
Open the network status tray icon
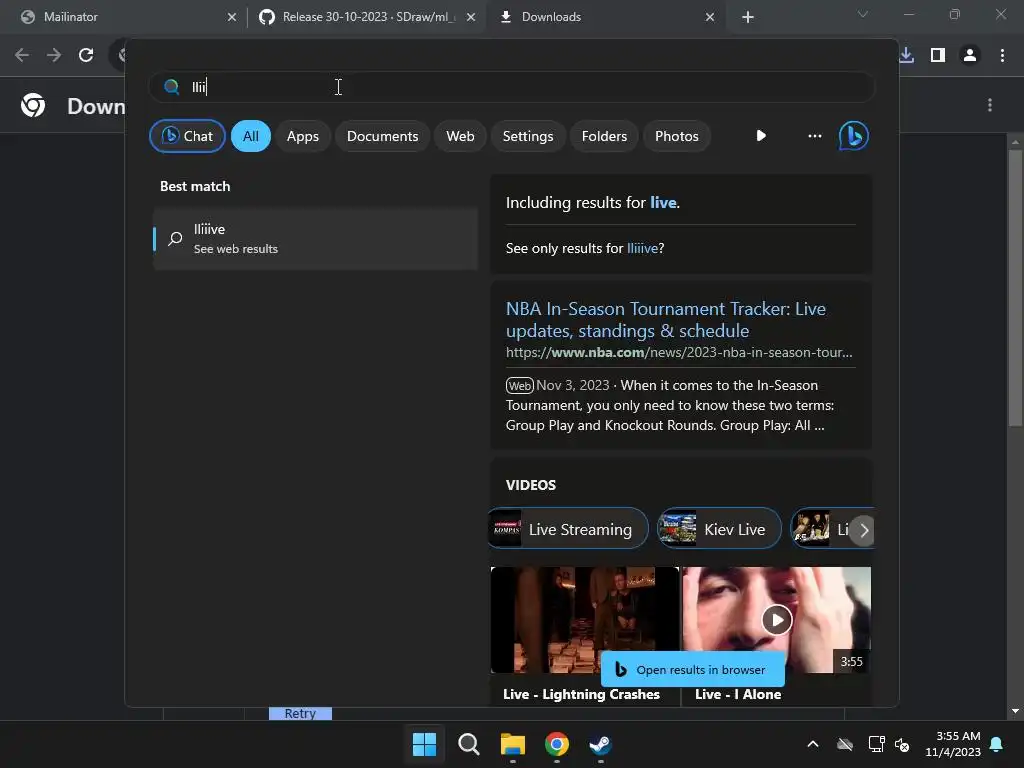pos(876,744)
